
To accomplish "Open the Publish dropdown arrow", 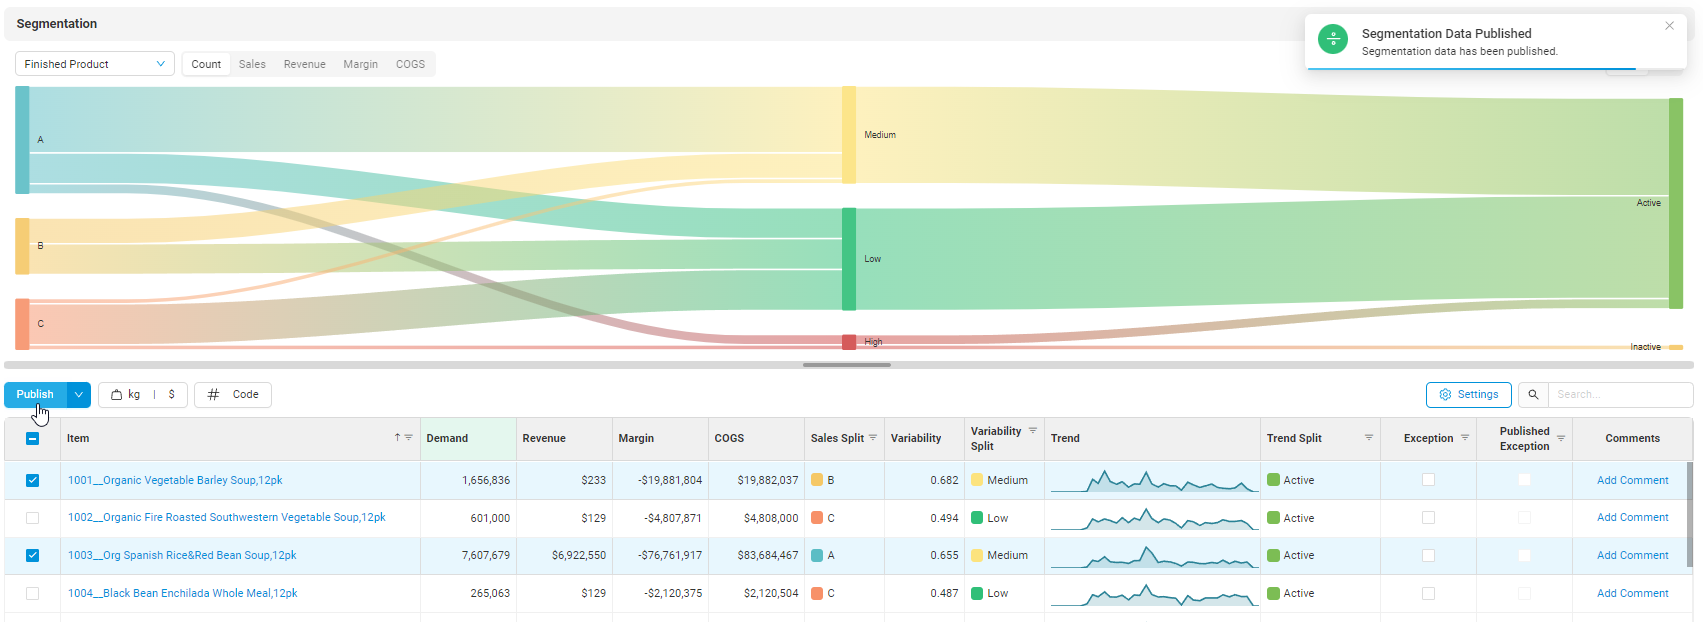I will click(79, 395).
